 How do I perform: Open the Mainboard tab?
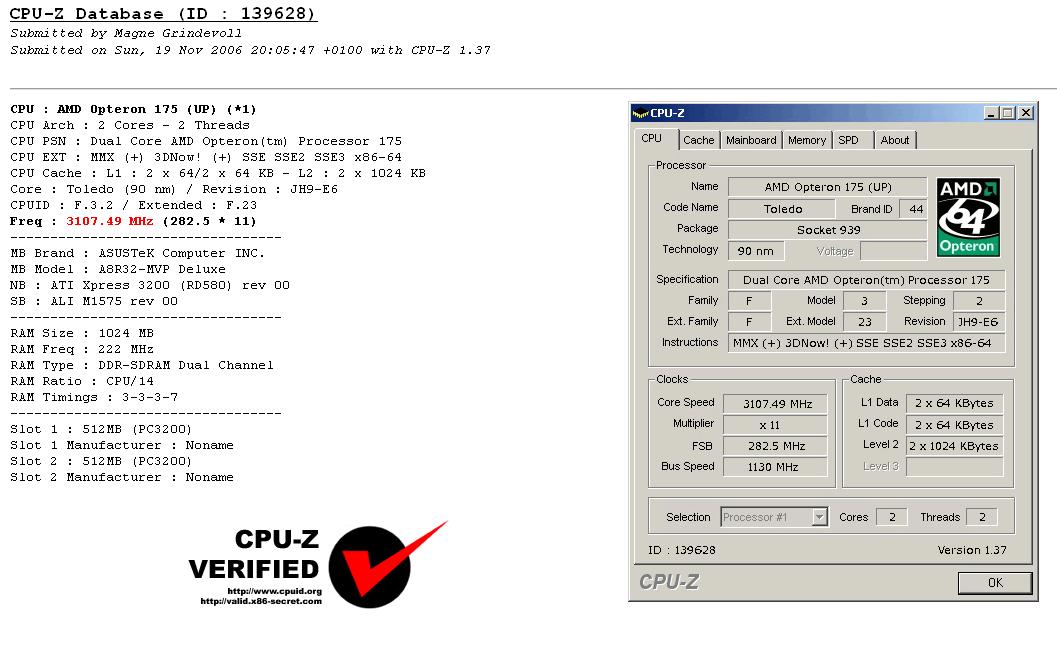coord(751,140)
